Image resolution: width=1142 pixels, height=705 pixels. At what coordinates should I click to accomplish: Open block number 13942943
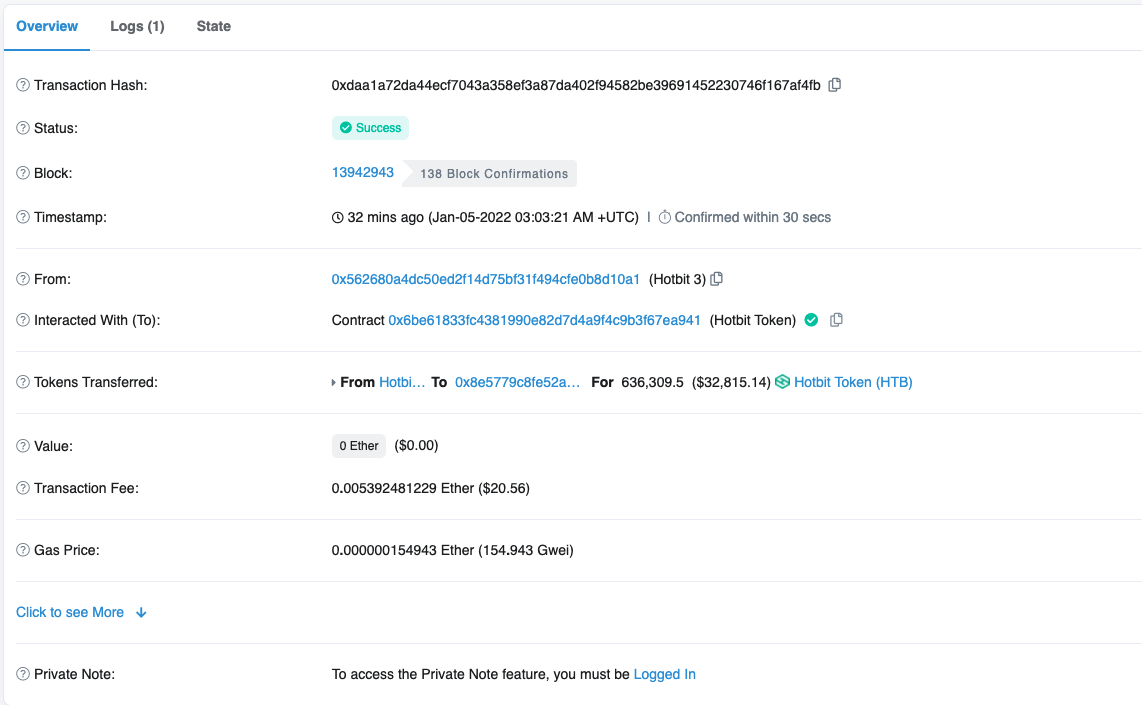(363, 172)
